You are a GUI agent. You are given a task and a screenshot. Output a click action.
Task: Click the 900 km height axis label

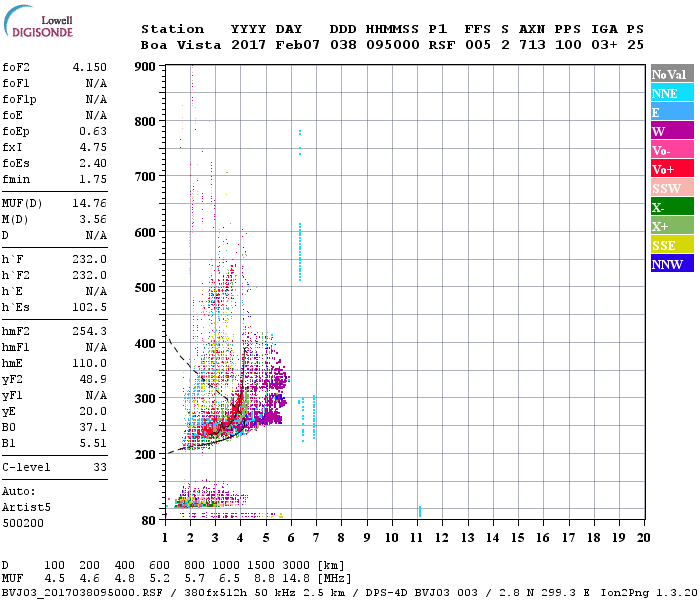(x=146, y=67)
